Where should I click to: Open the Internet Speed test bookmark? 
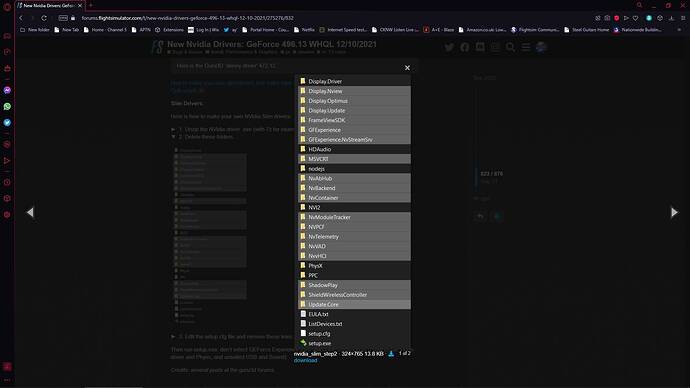tap(343, 30)
